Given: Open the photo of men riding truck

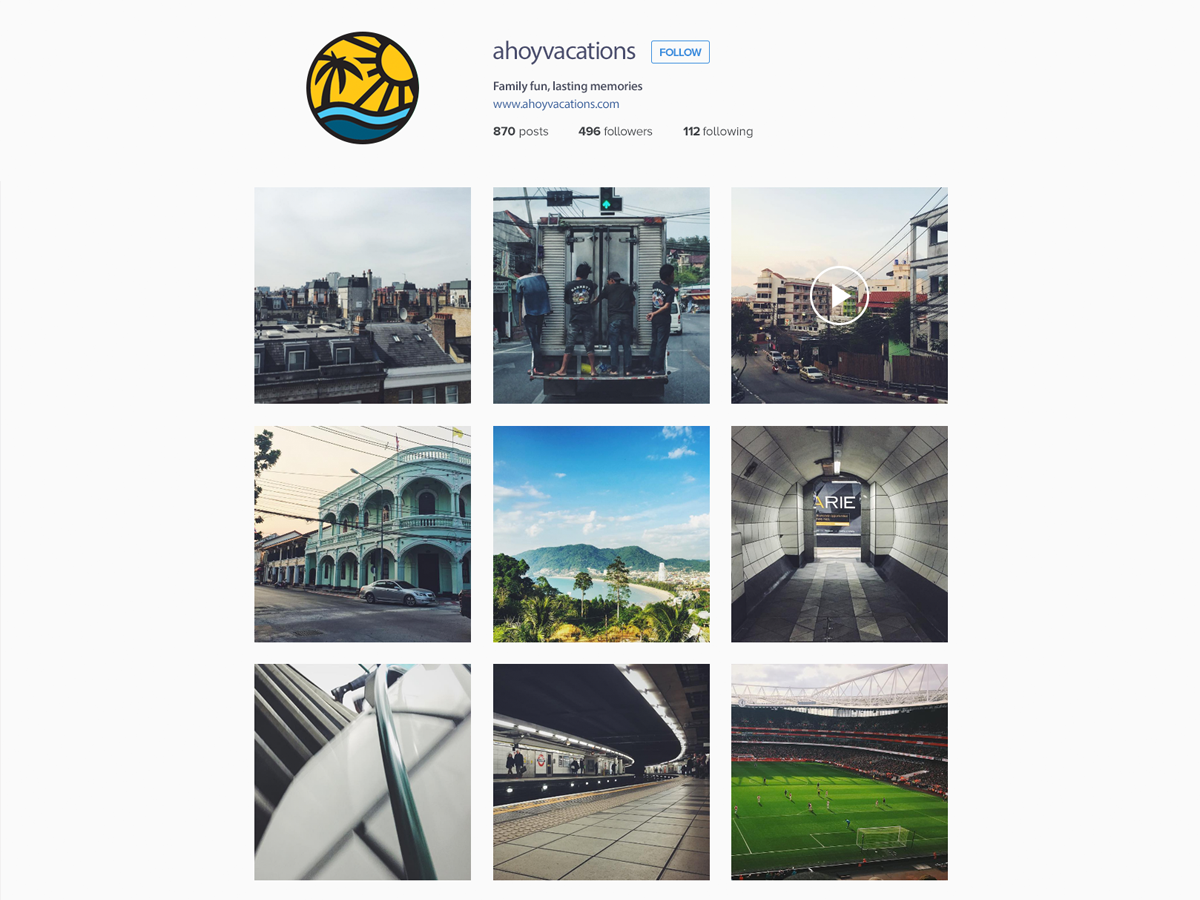Looking at the screenshot, I should [x=601, y=295].
